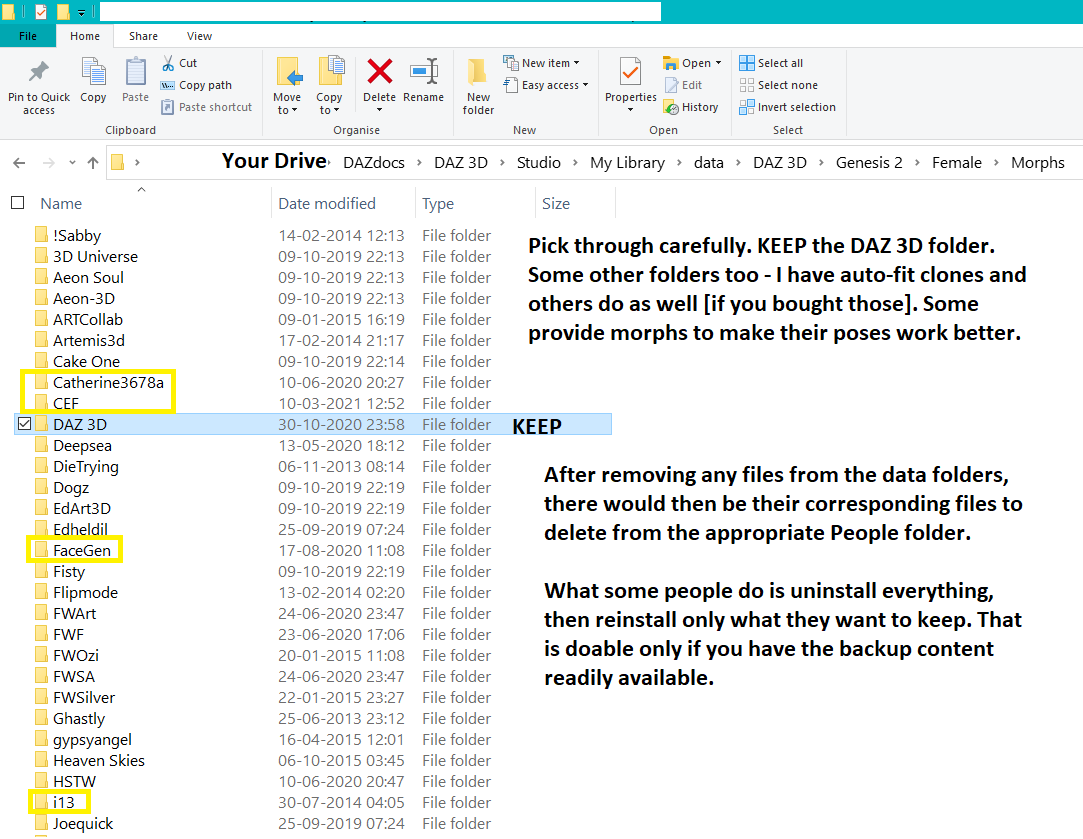Select the DieTrying folder
Image resolution: width=1083 pixels, height=839 pixels.
click(x=86, y=466)
